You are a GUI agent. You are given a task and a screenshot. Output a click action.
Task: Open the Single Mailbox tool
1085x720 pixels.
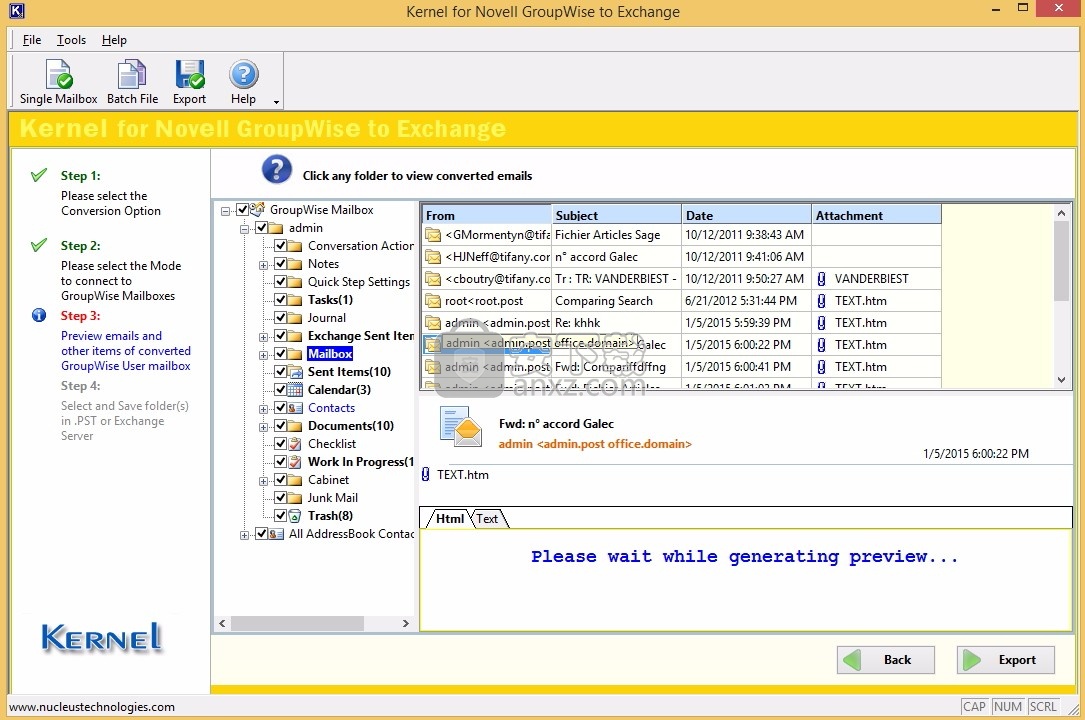pos(59,82)
